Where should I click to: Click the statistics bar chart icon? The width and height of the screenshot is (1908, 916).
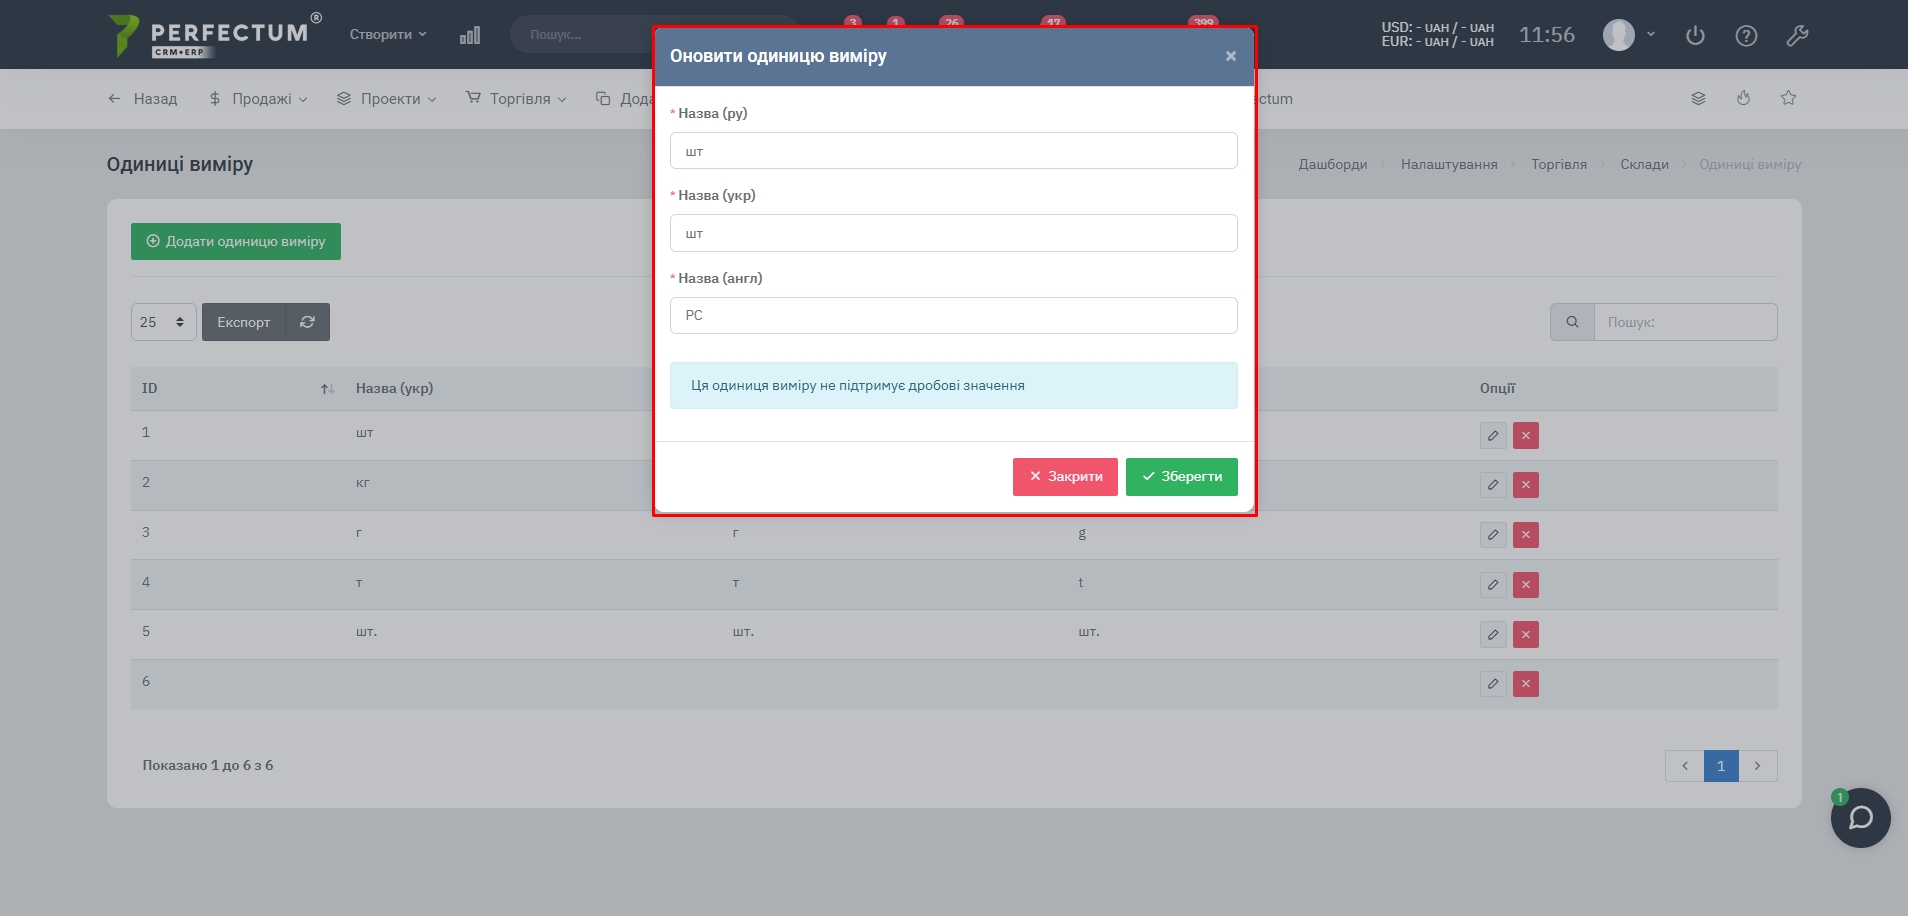click(x=470, y=35)
